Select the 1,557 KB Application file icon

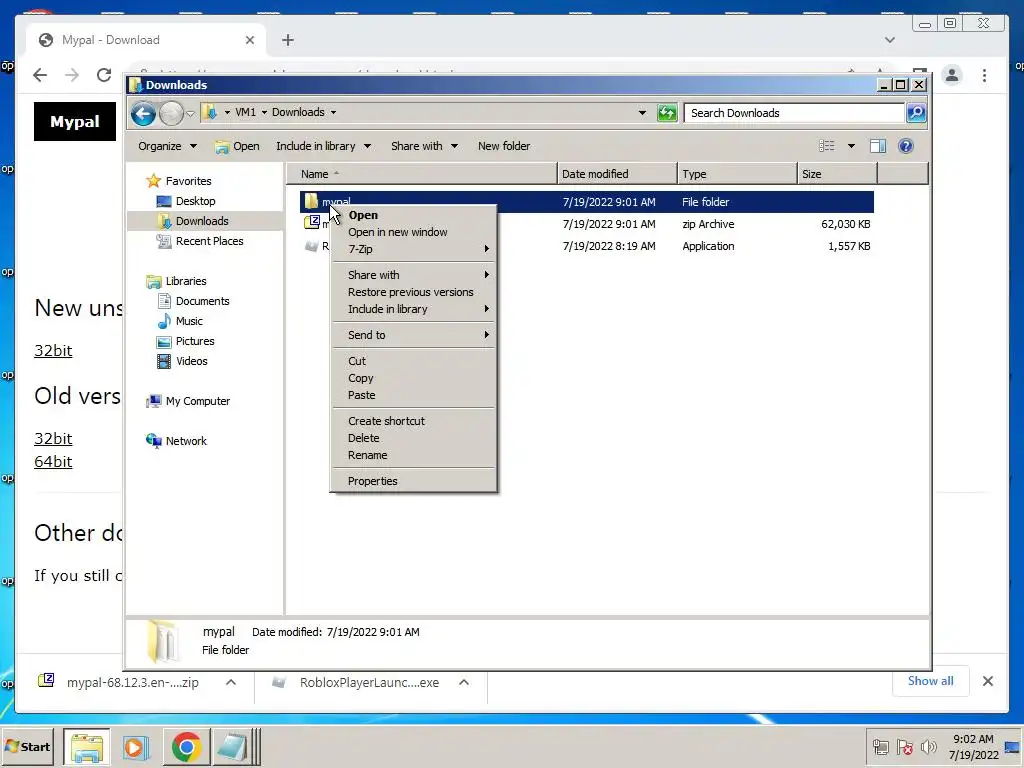(x=312, y=246)
